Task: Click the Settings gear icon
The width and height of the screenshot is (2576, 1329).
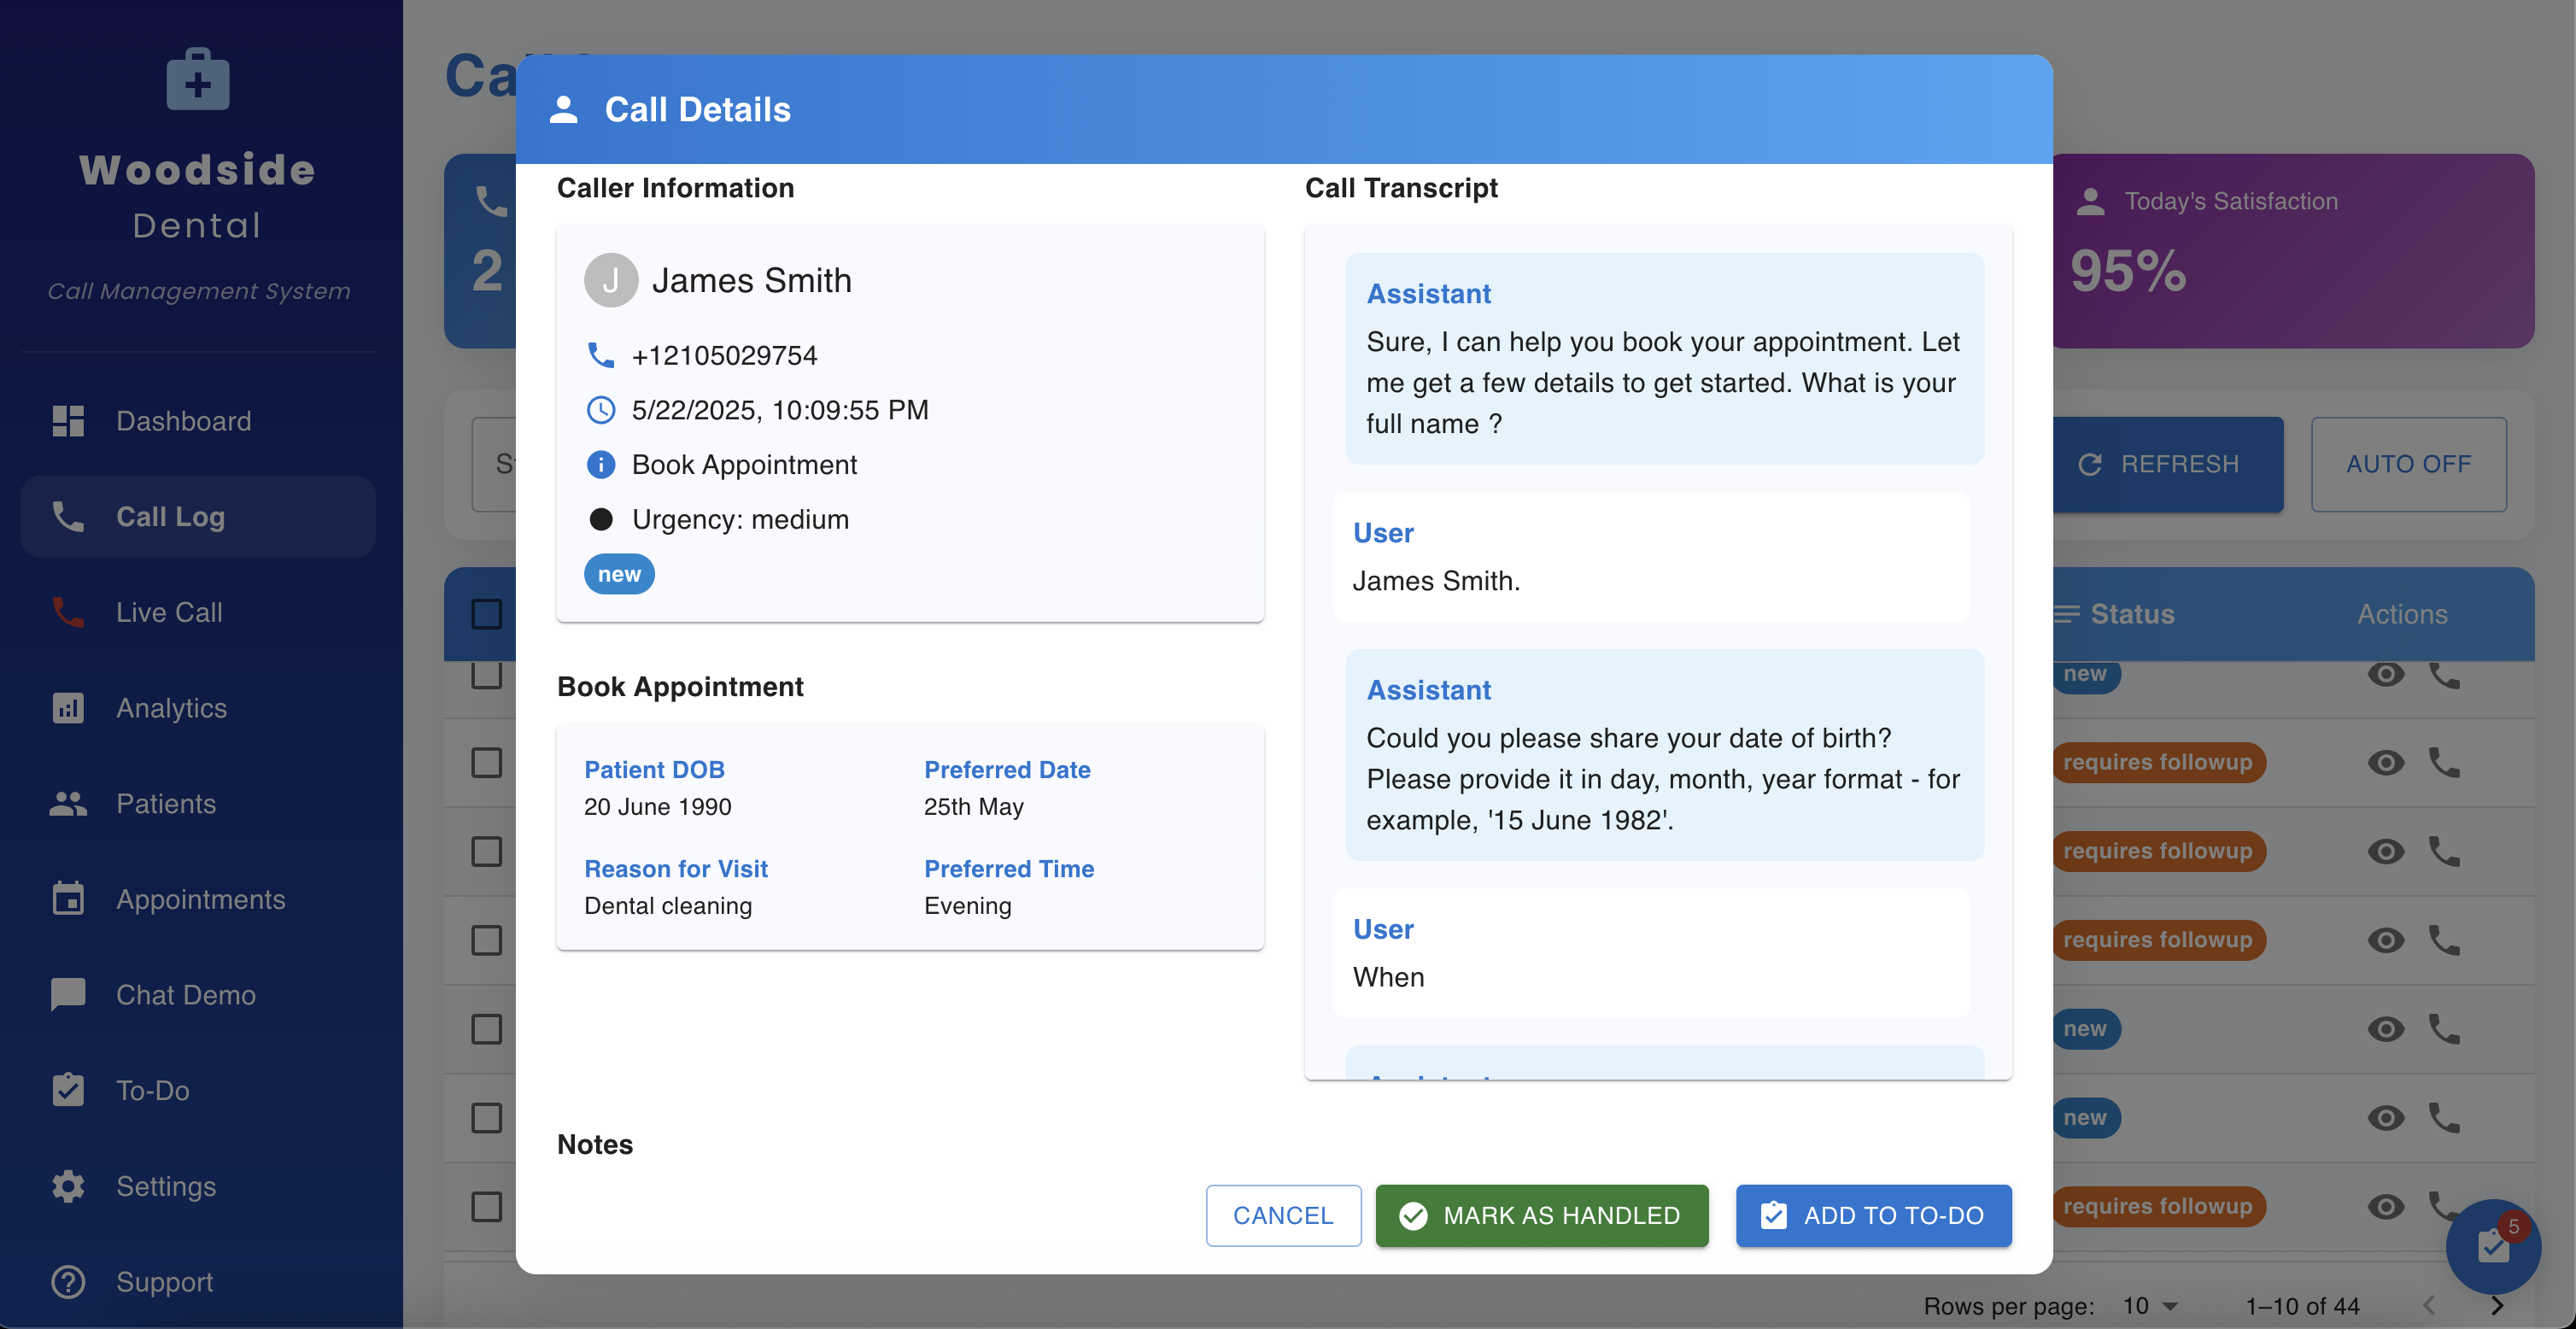Action: 68,1186
